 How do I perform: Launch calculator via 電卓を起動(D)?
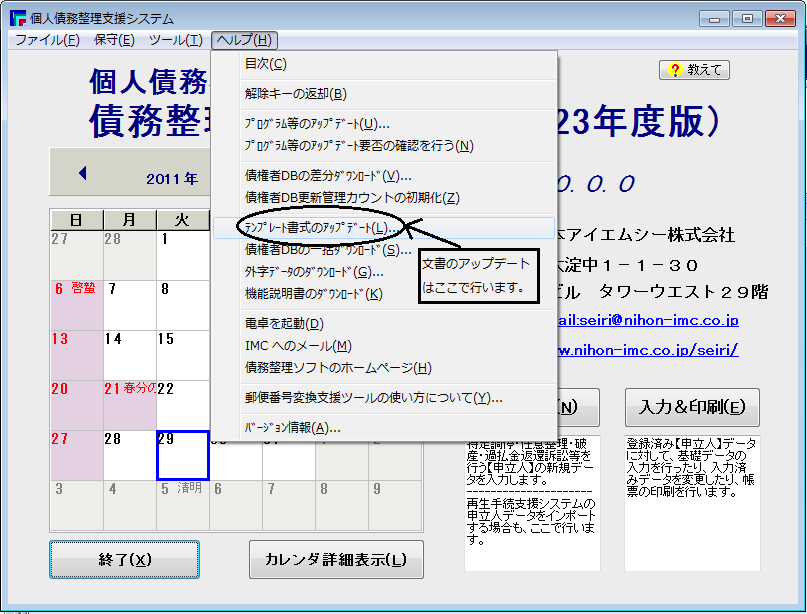point(284,324)
